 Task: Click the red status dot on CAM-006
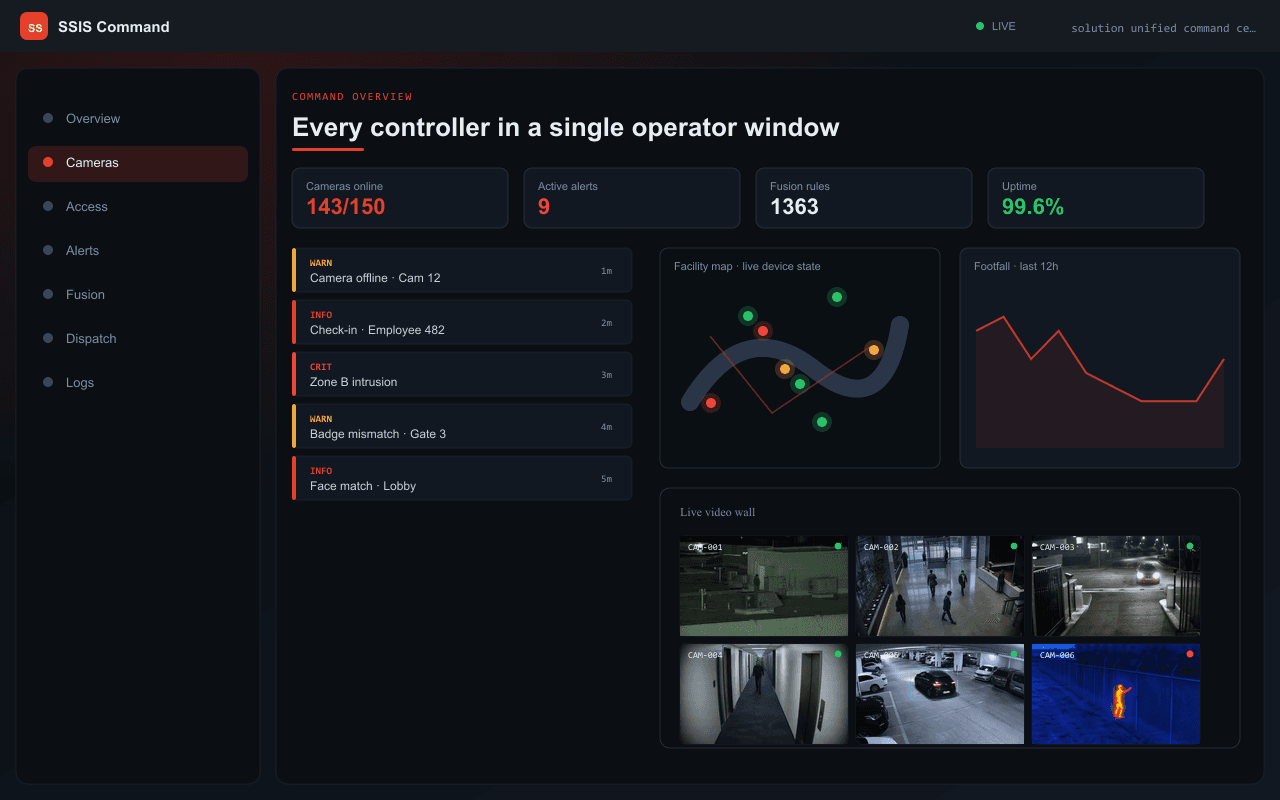point(1189,654)
